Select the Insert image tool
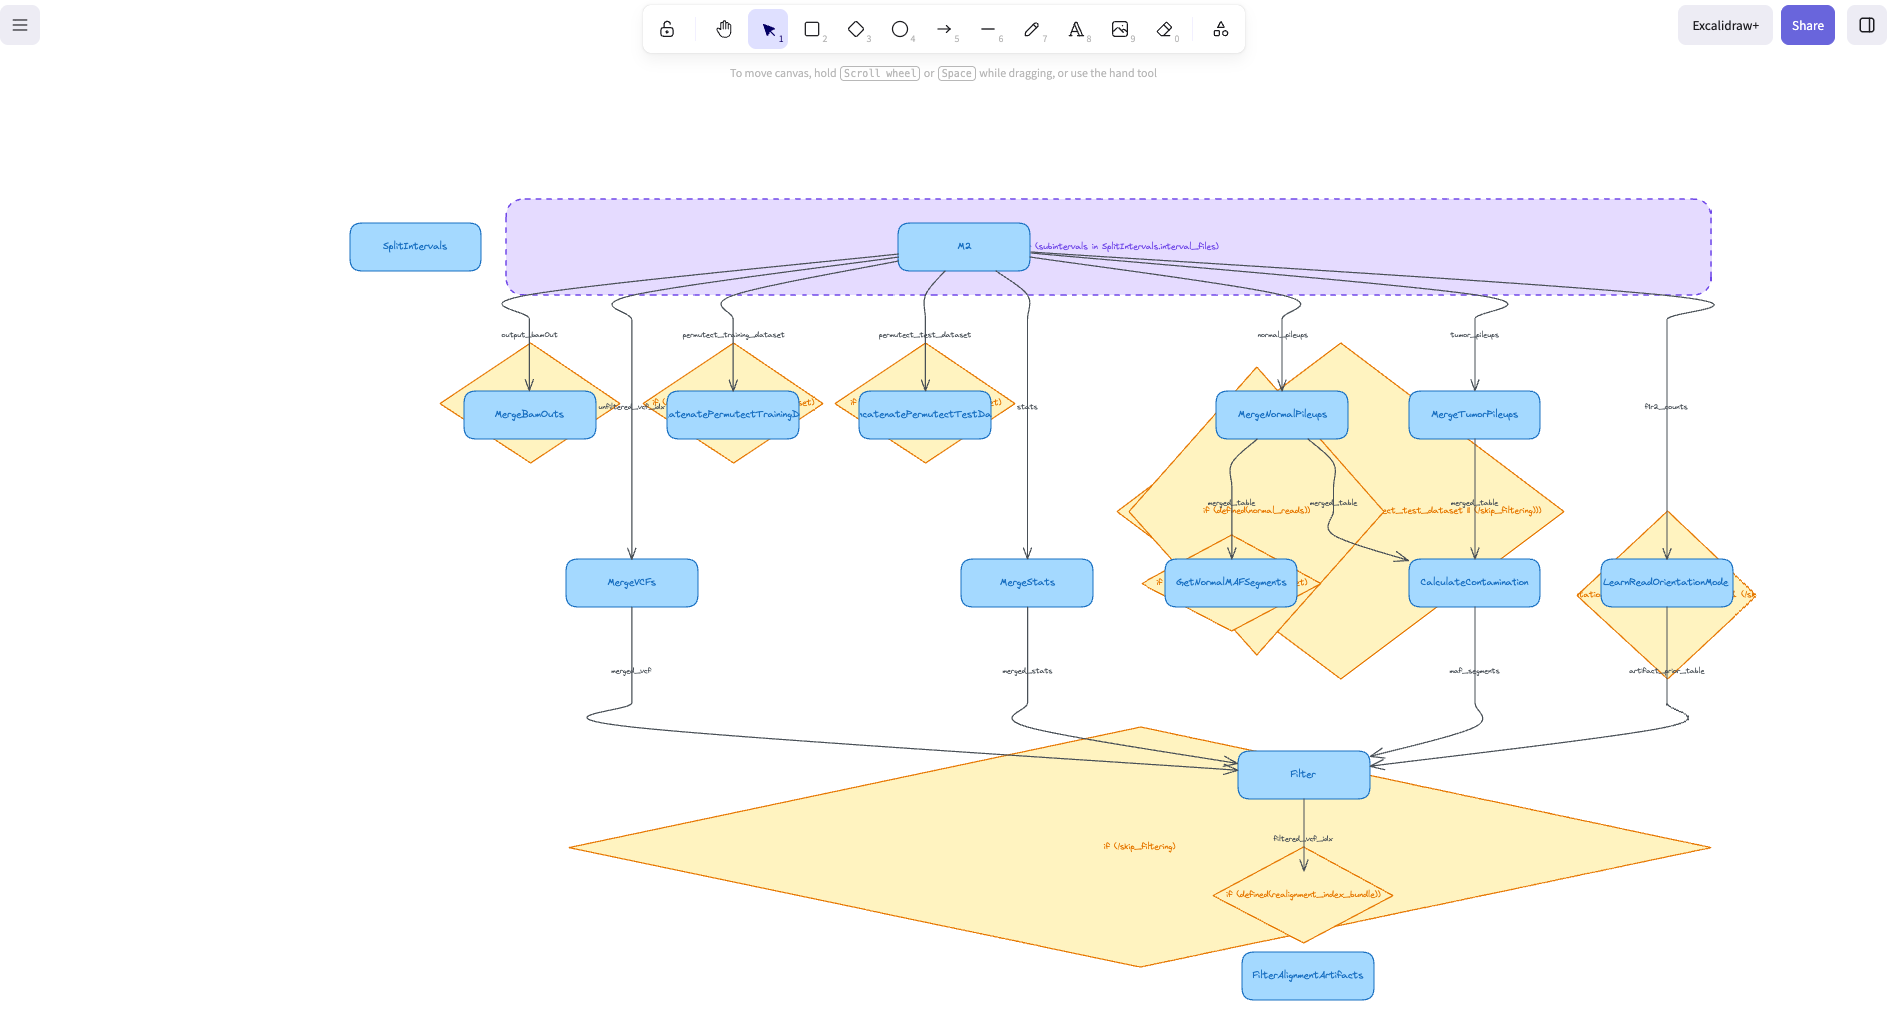Viewport: 1895px width, 1018px height. [x=1120, y=28]
